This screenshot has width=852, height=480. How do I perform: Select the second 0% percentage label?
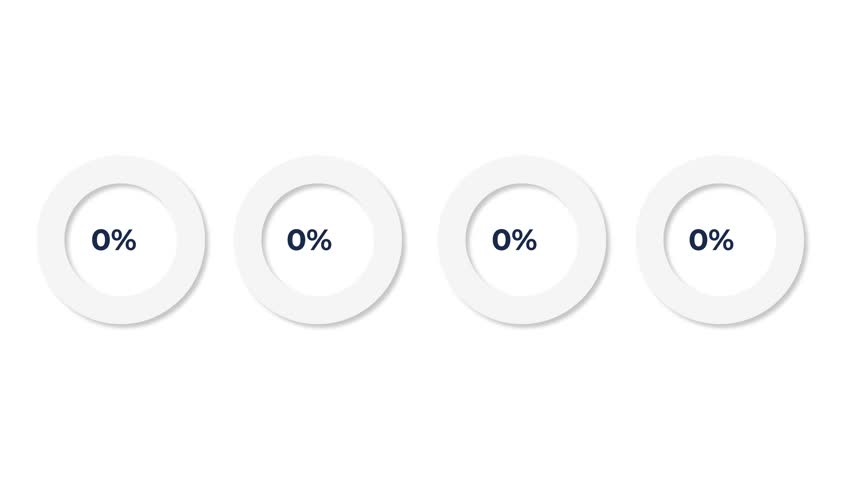pyautogui.click(x=309, y=240)
